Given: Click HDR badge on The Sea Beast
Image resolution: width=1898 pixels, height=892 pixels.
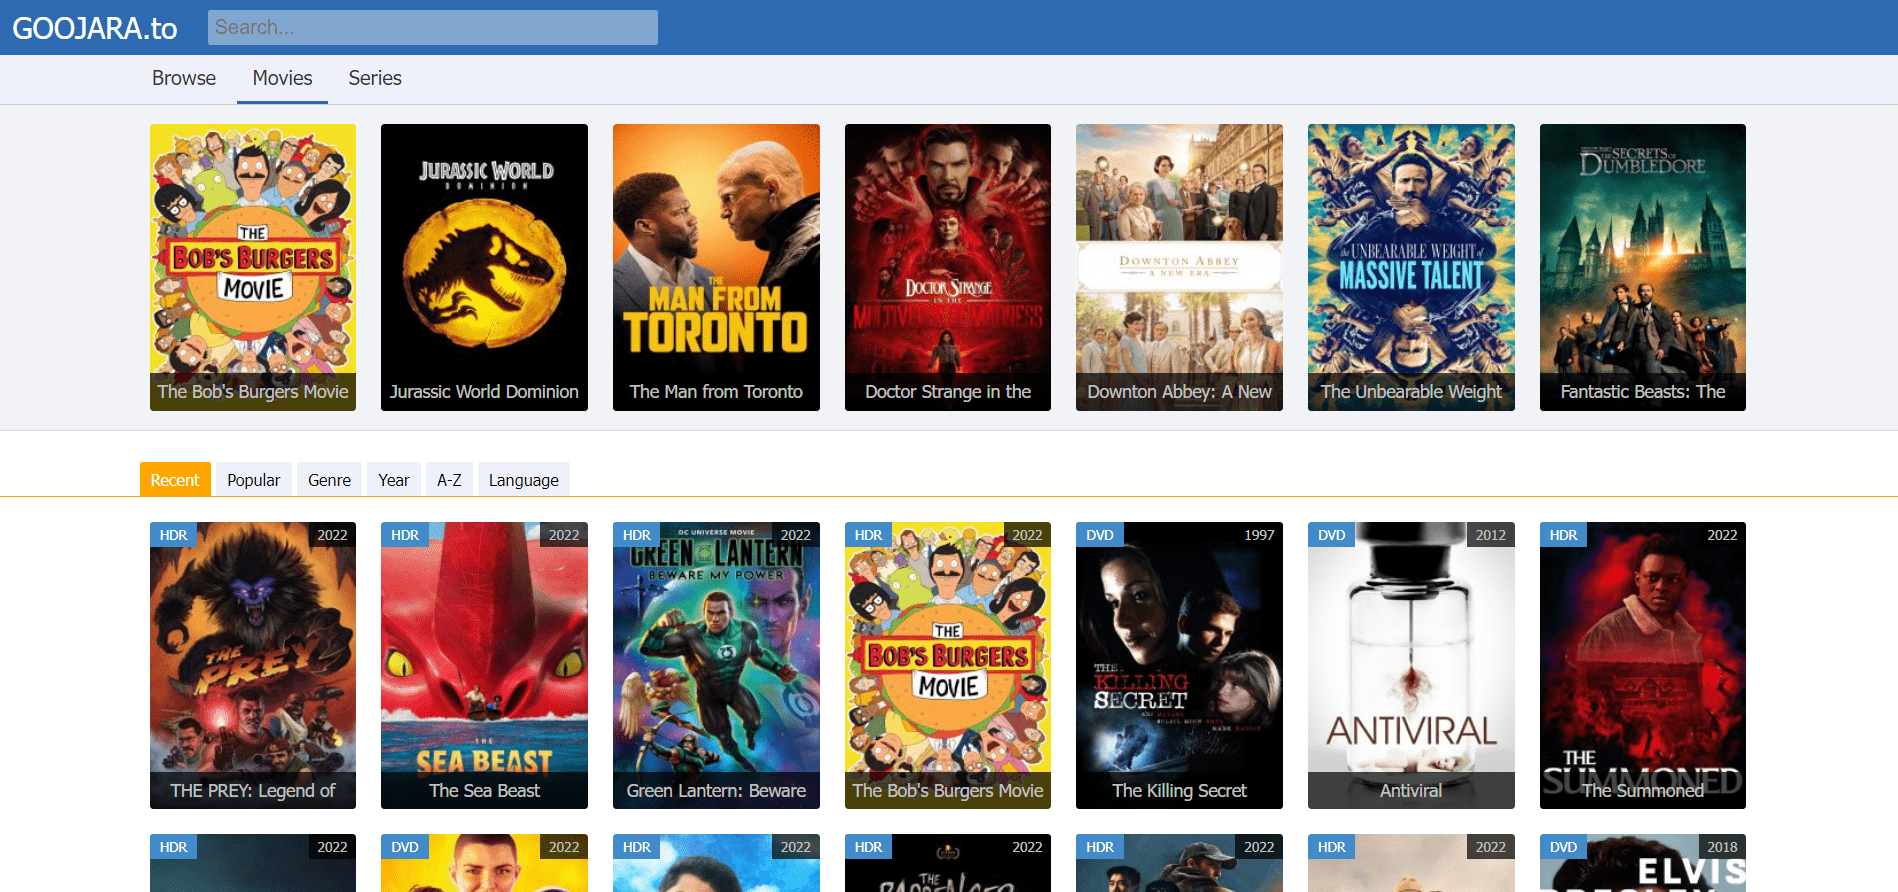Looking at the screenshot, I should coord(405,535).
